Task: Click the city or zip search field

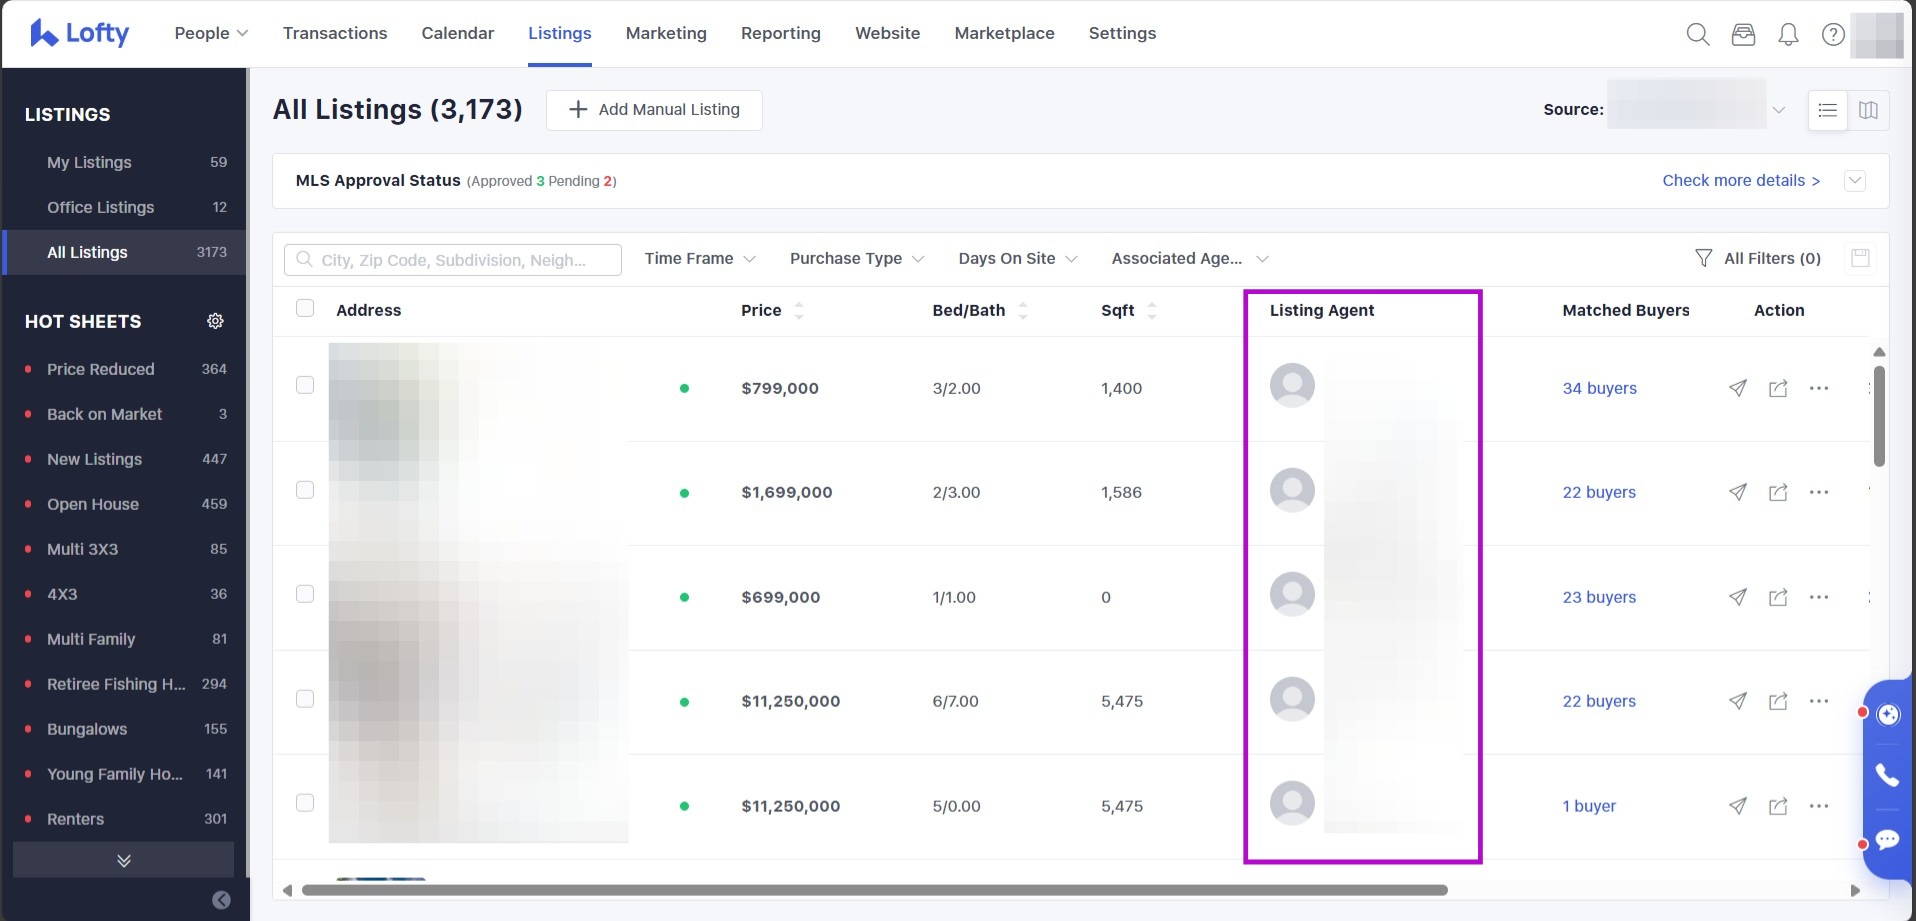Action: (x=453, y=260)
